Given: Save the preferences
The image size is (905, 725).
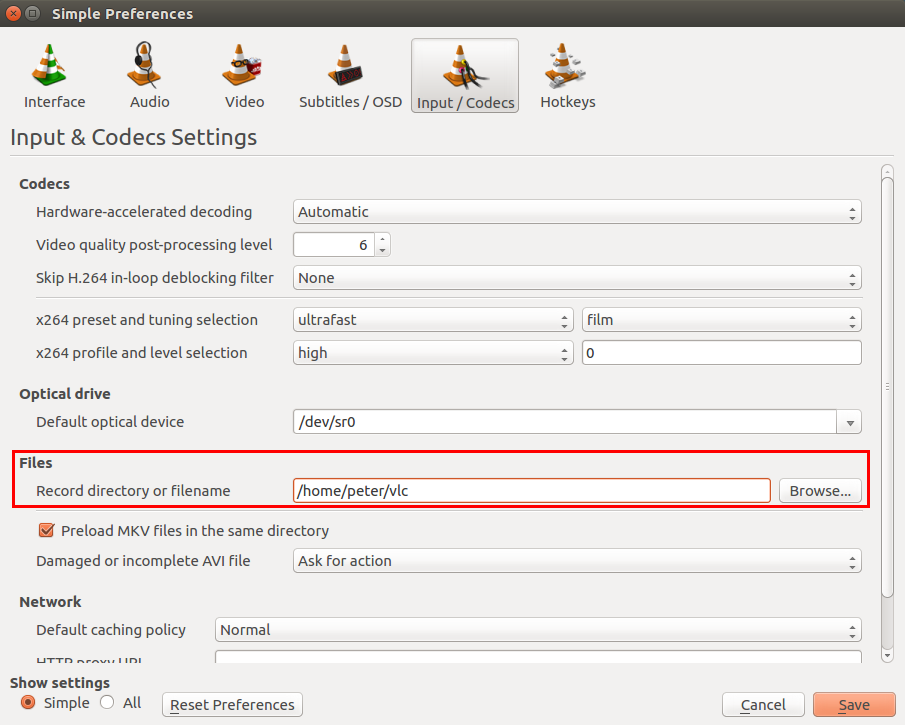Looking at the screenshot, I should pyautogui.click(x=854, y=705).
